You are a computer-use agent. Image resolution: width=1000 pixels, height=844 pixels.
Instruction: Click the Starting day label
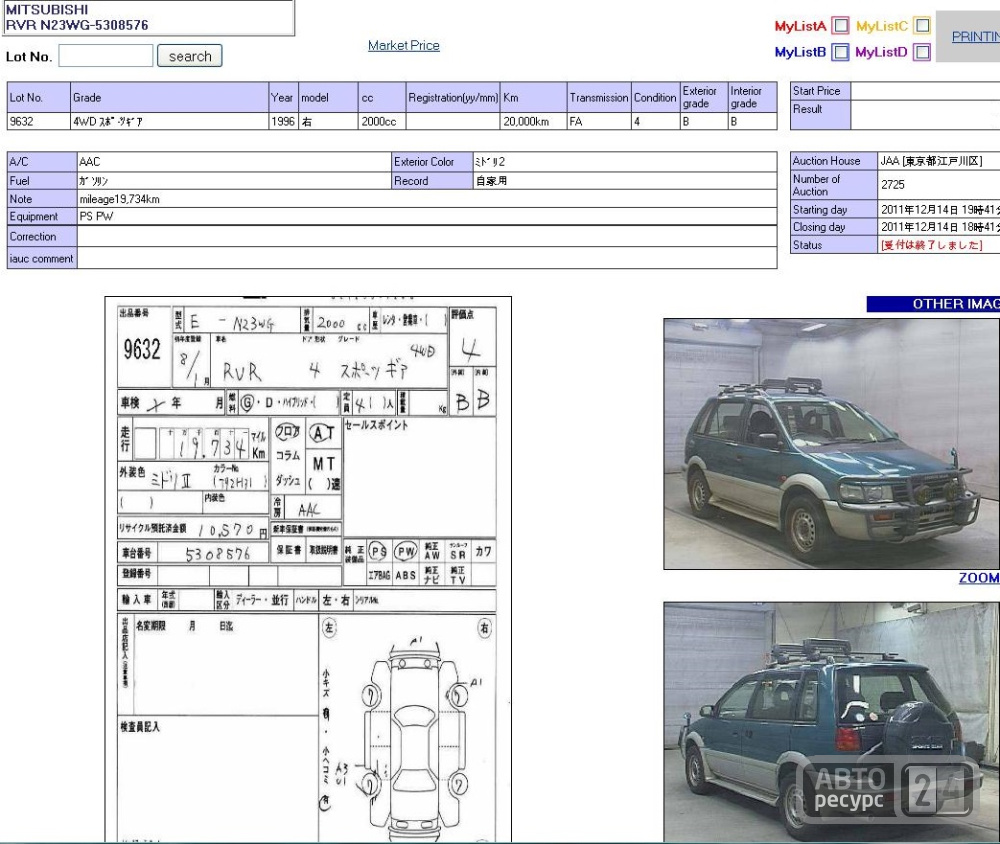(x=834, y=209)
